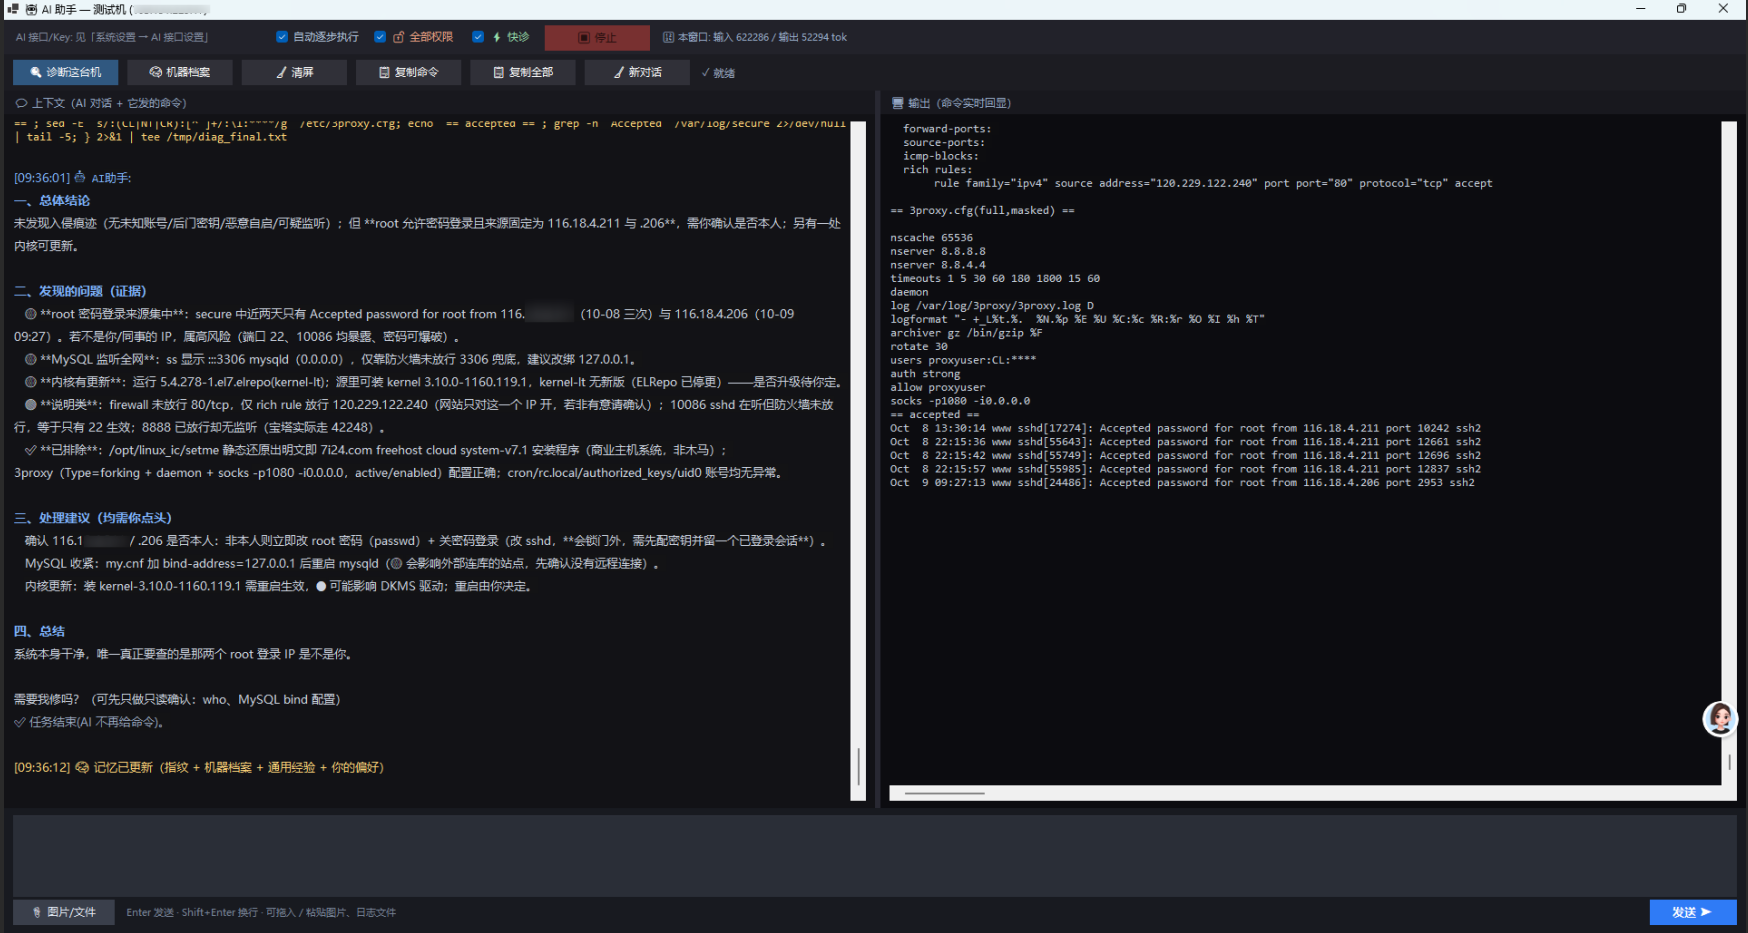Copy everything with 复制全部 button
Viewport: 1748px width, 933px height.
tap(523, 72)
